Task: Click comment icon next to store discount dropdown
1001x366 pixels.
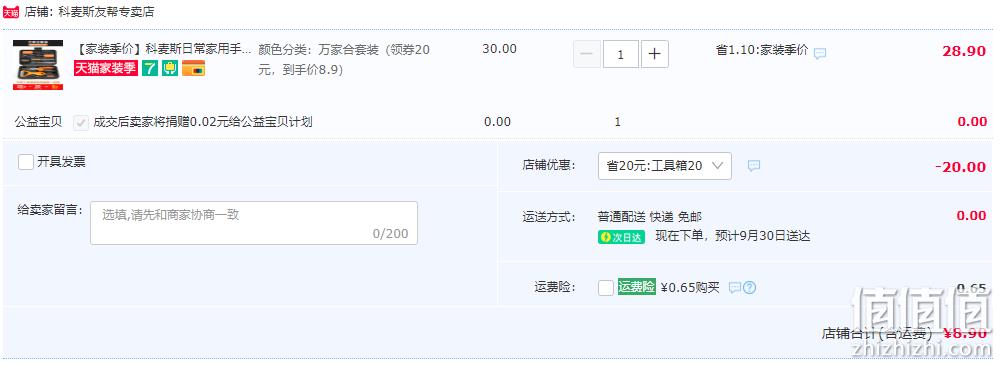Action: (x=754, y=165)
